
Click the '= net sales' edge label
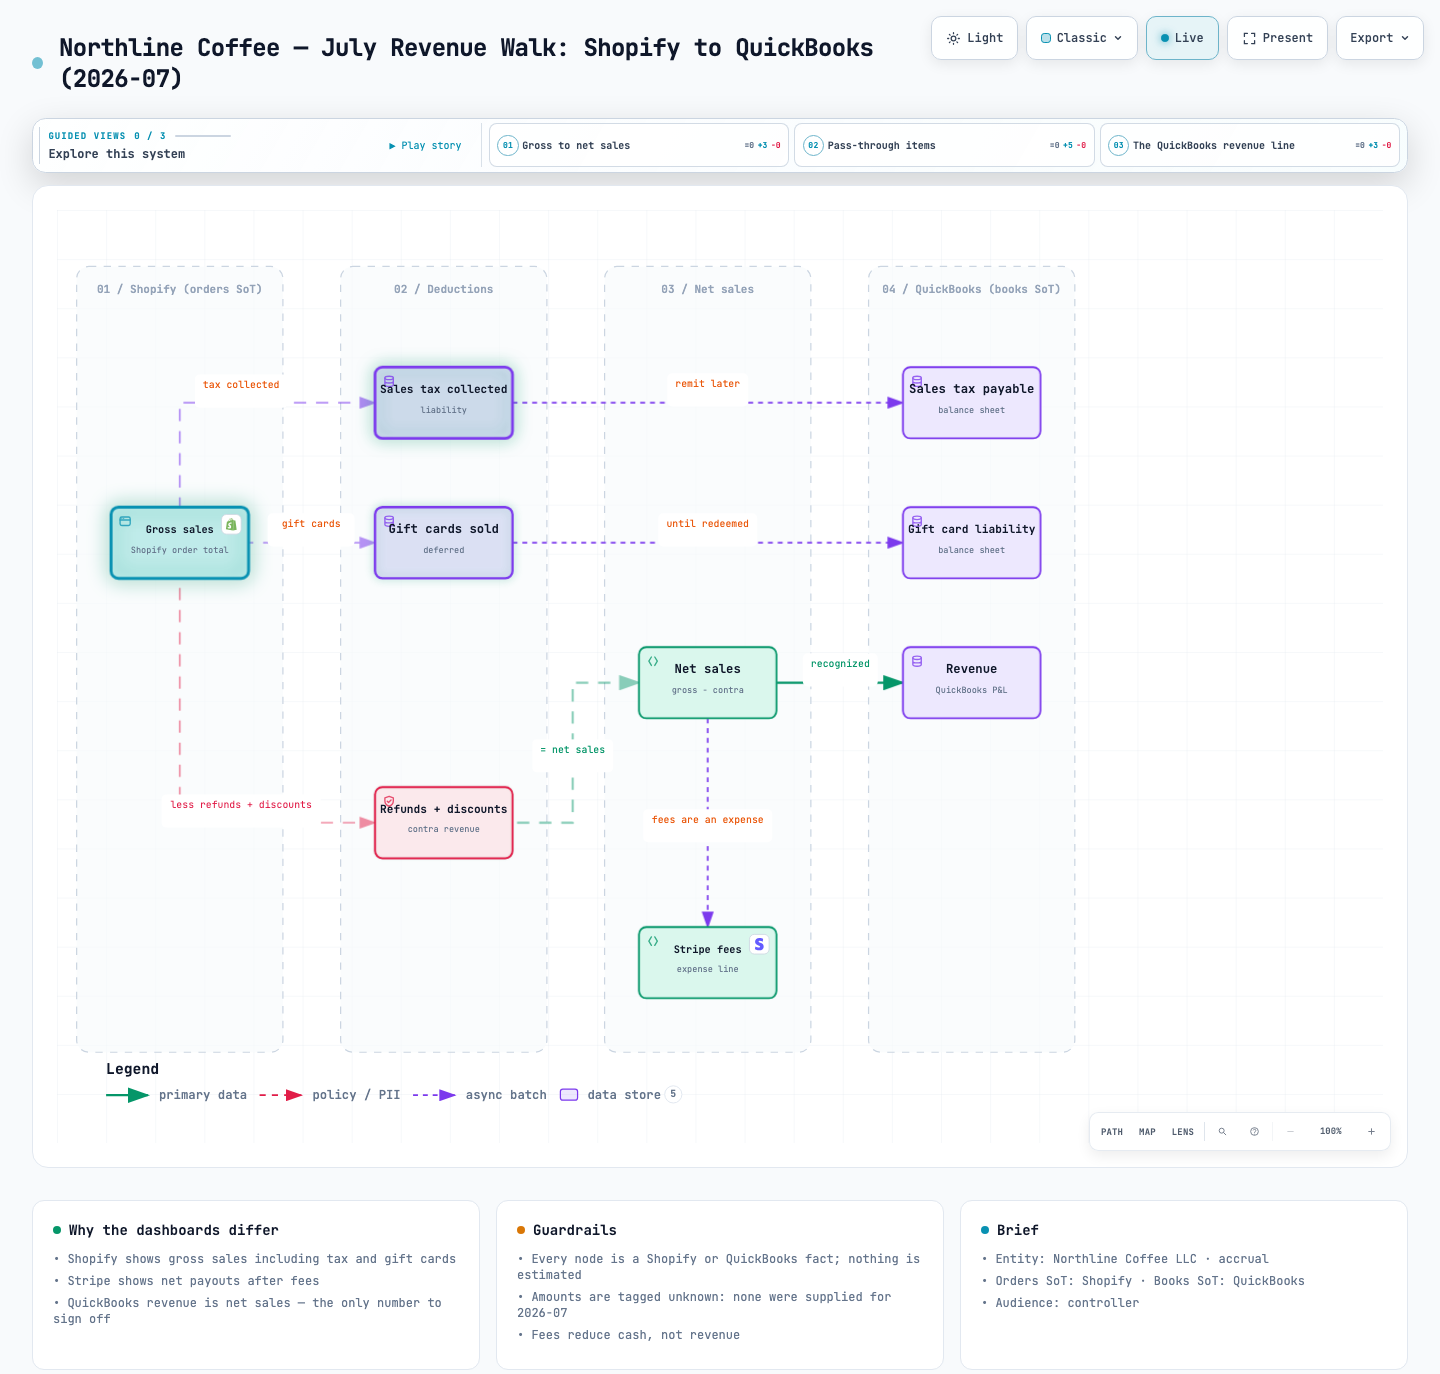(x=573, y=750)
